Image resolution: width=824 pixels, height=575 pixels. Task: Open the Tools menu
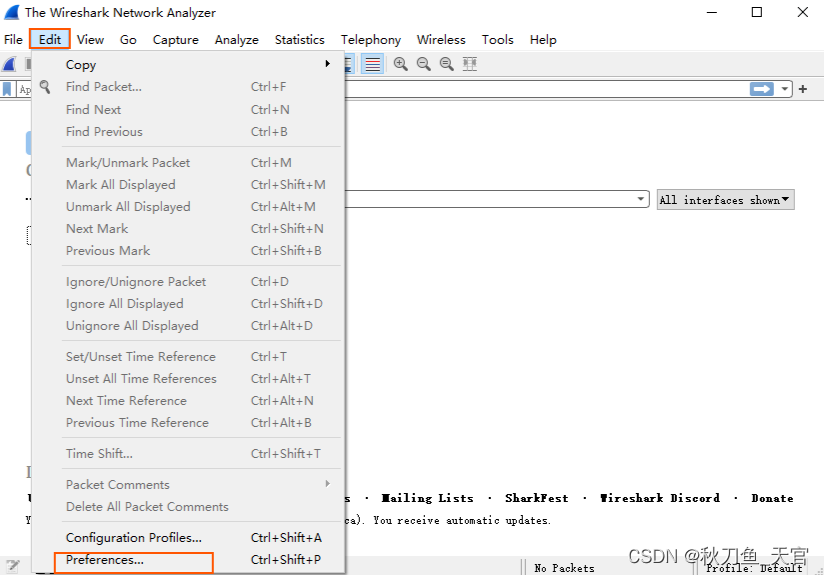point(498,39)
